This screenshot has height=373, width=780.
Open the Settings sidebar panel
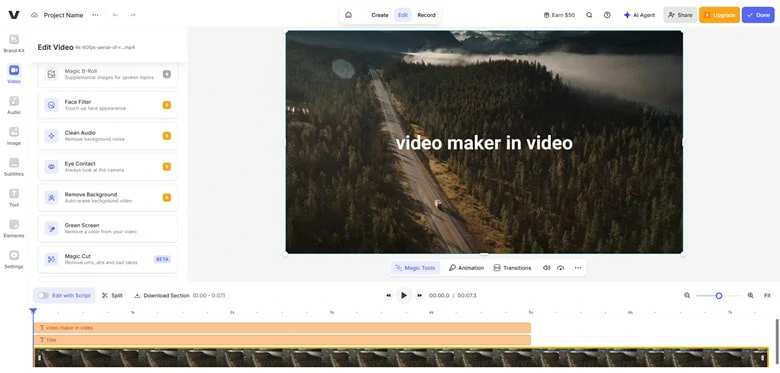[14, 259]
